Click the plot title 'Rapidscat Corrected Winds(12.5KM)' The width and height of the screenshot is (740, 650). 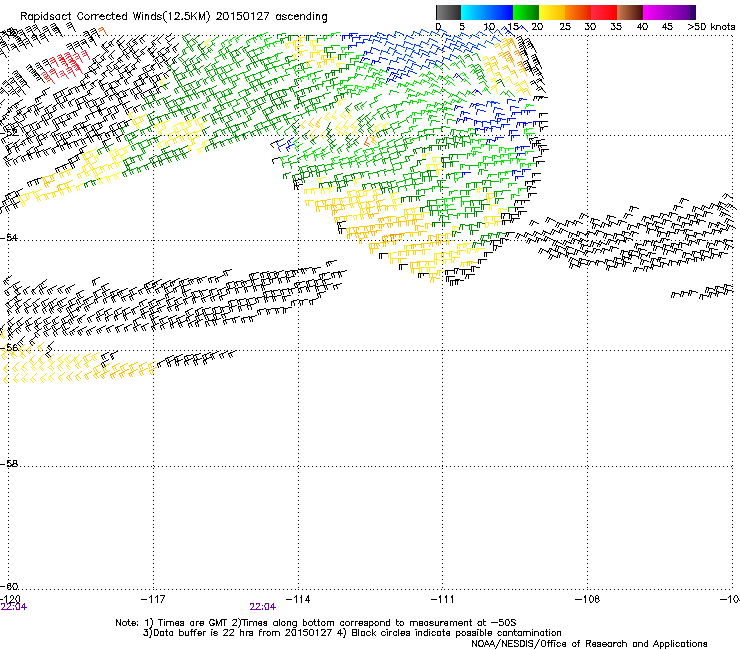click(x=115, y=17)
